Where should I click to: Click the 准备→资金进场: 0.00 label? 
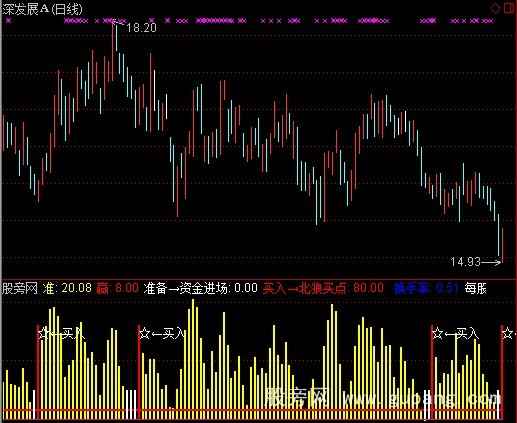point(201,288)
